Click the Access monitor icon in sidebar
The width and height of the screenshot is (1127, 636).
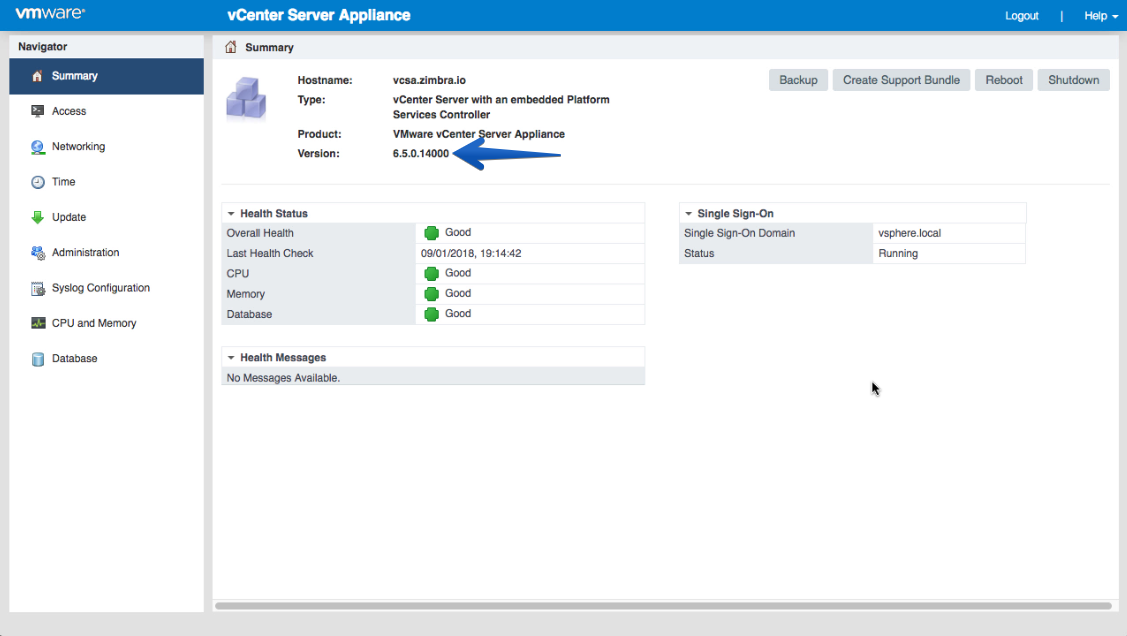coord(37,111)
